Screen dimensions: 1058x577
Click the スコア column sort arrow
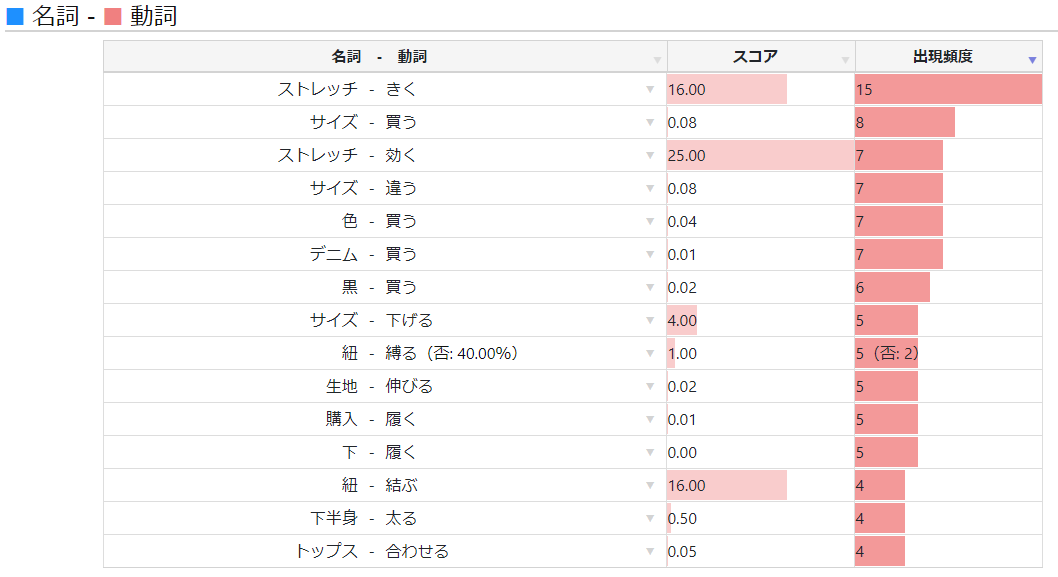tap(845, 61)
